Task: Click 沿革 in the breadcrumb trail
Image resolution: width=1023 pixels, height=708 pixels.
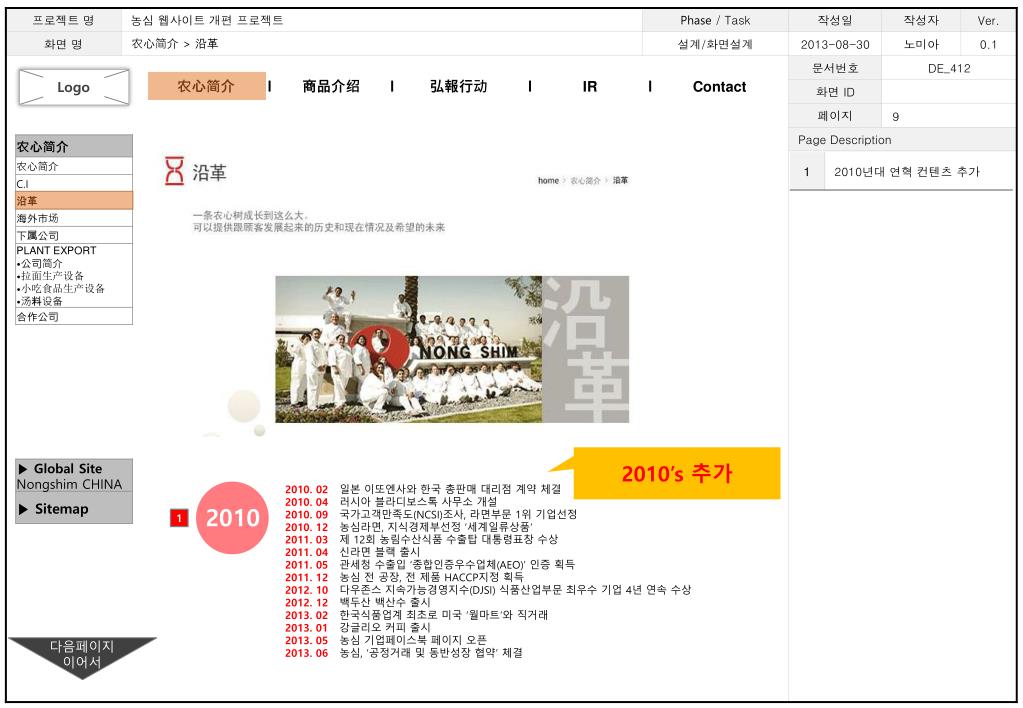Action: 620,181
